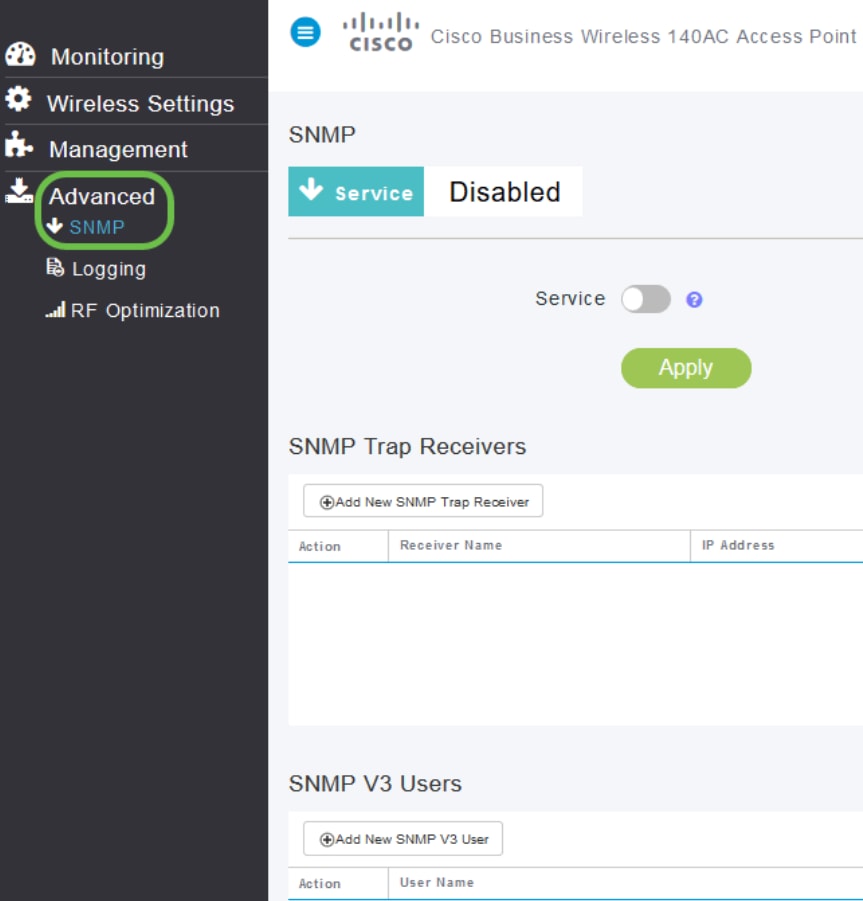Click the User Name column header
This screenshot has height=901, width=863.
coord(437,882)
